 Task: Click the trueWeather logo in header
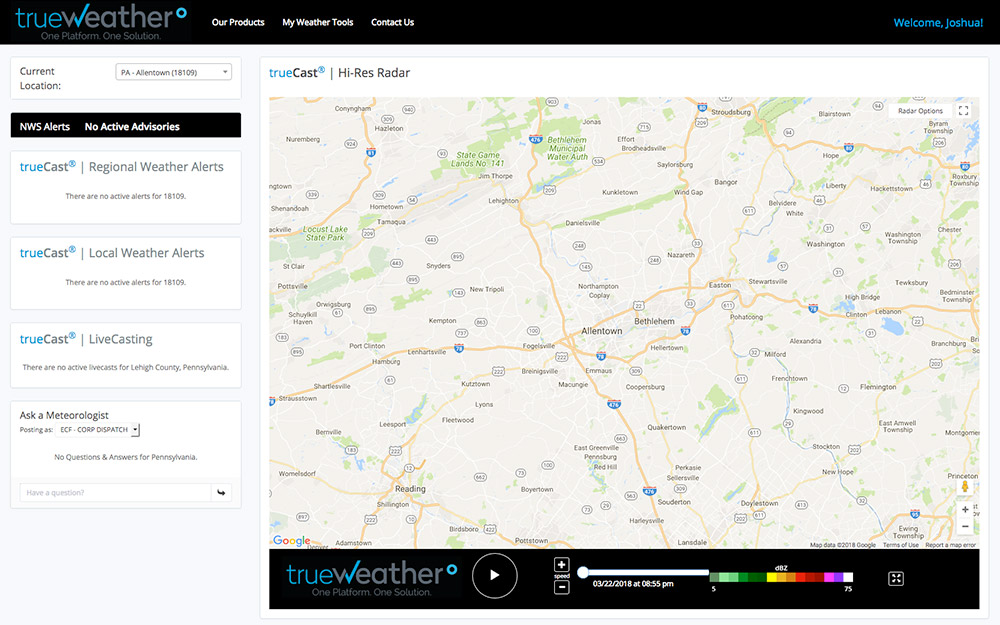click(101, 22)
